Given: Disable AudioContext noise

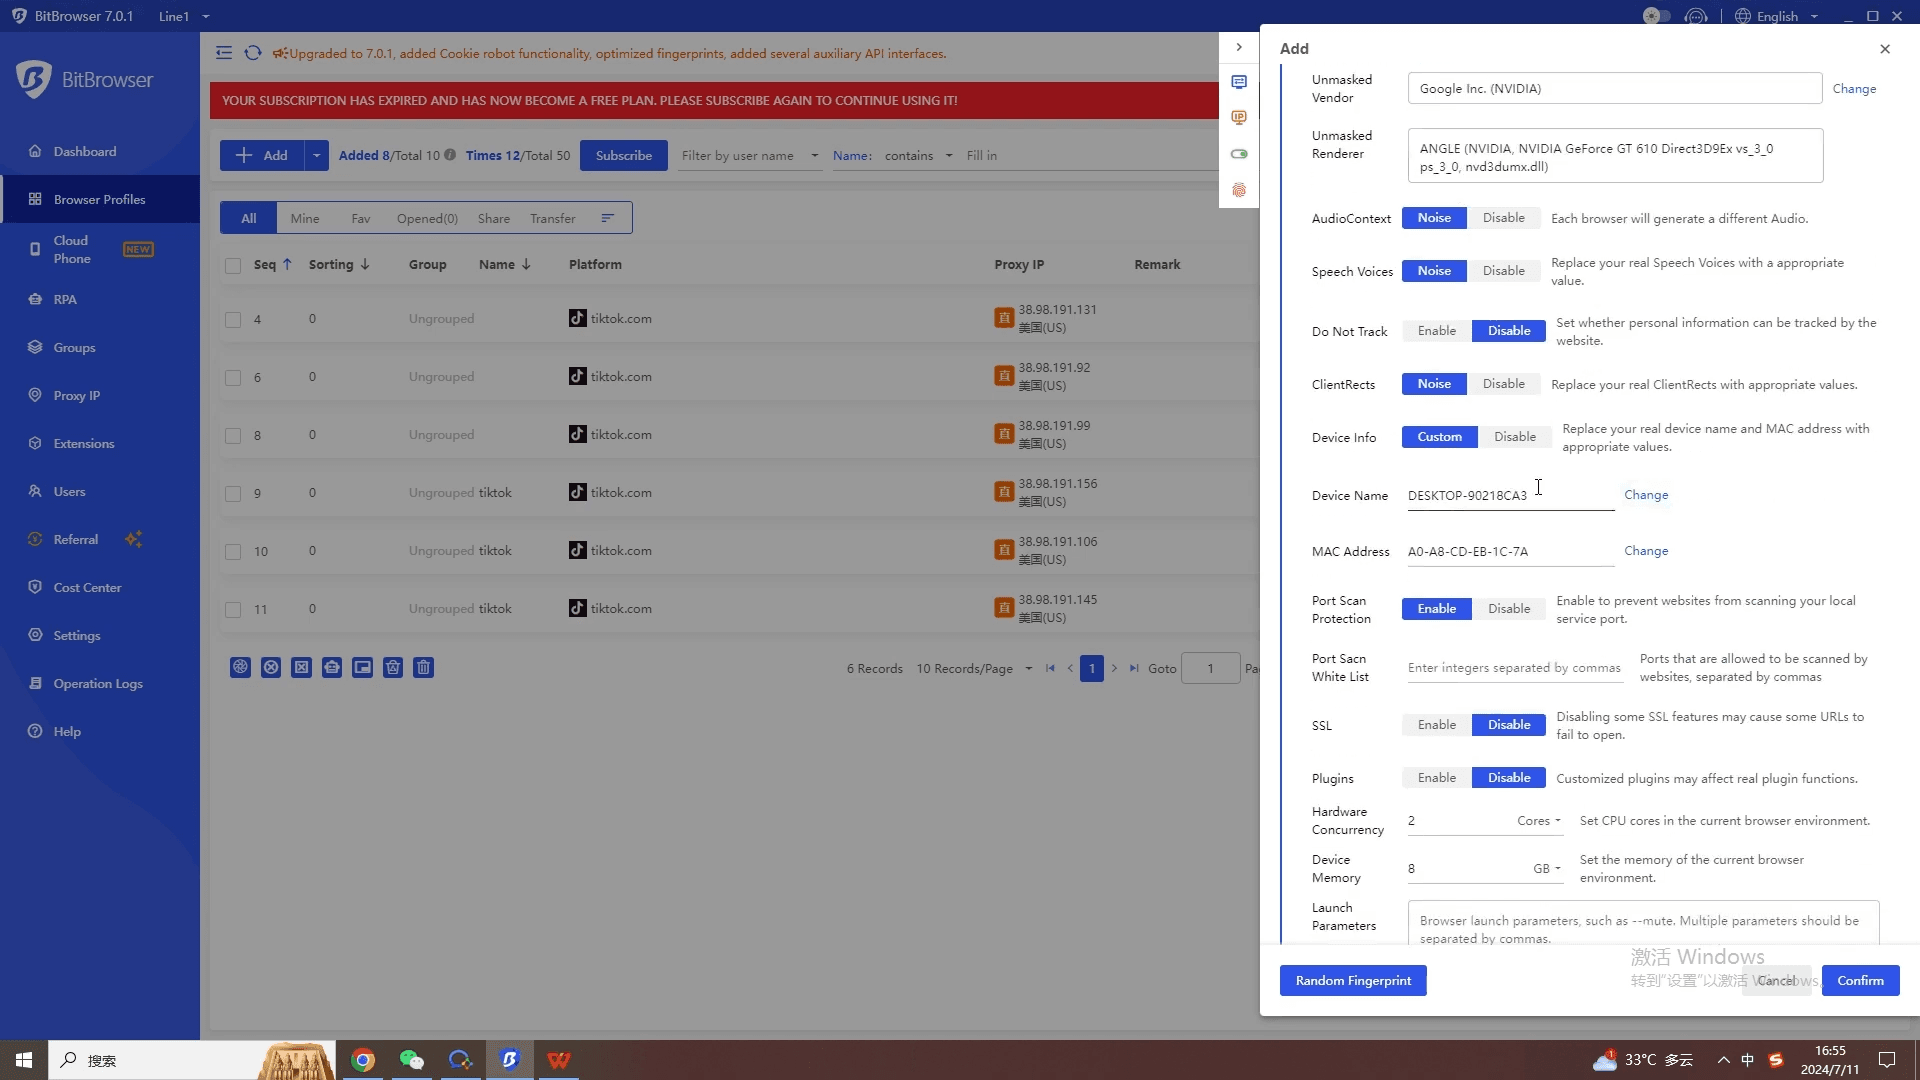Looking at the screenshot, I should (x=1503, y=218).
